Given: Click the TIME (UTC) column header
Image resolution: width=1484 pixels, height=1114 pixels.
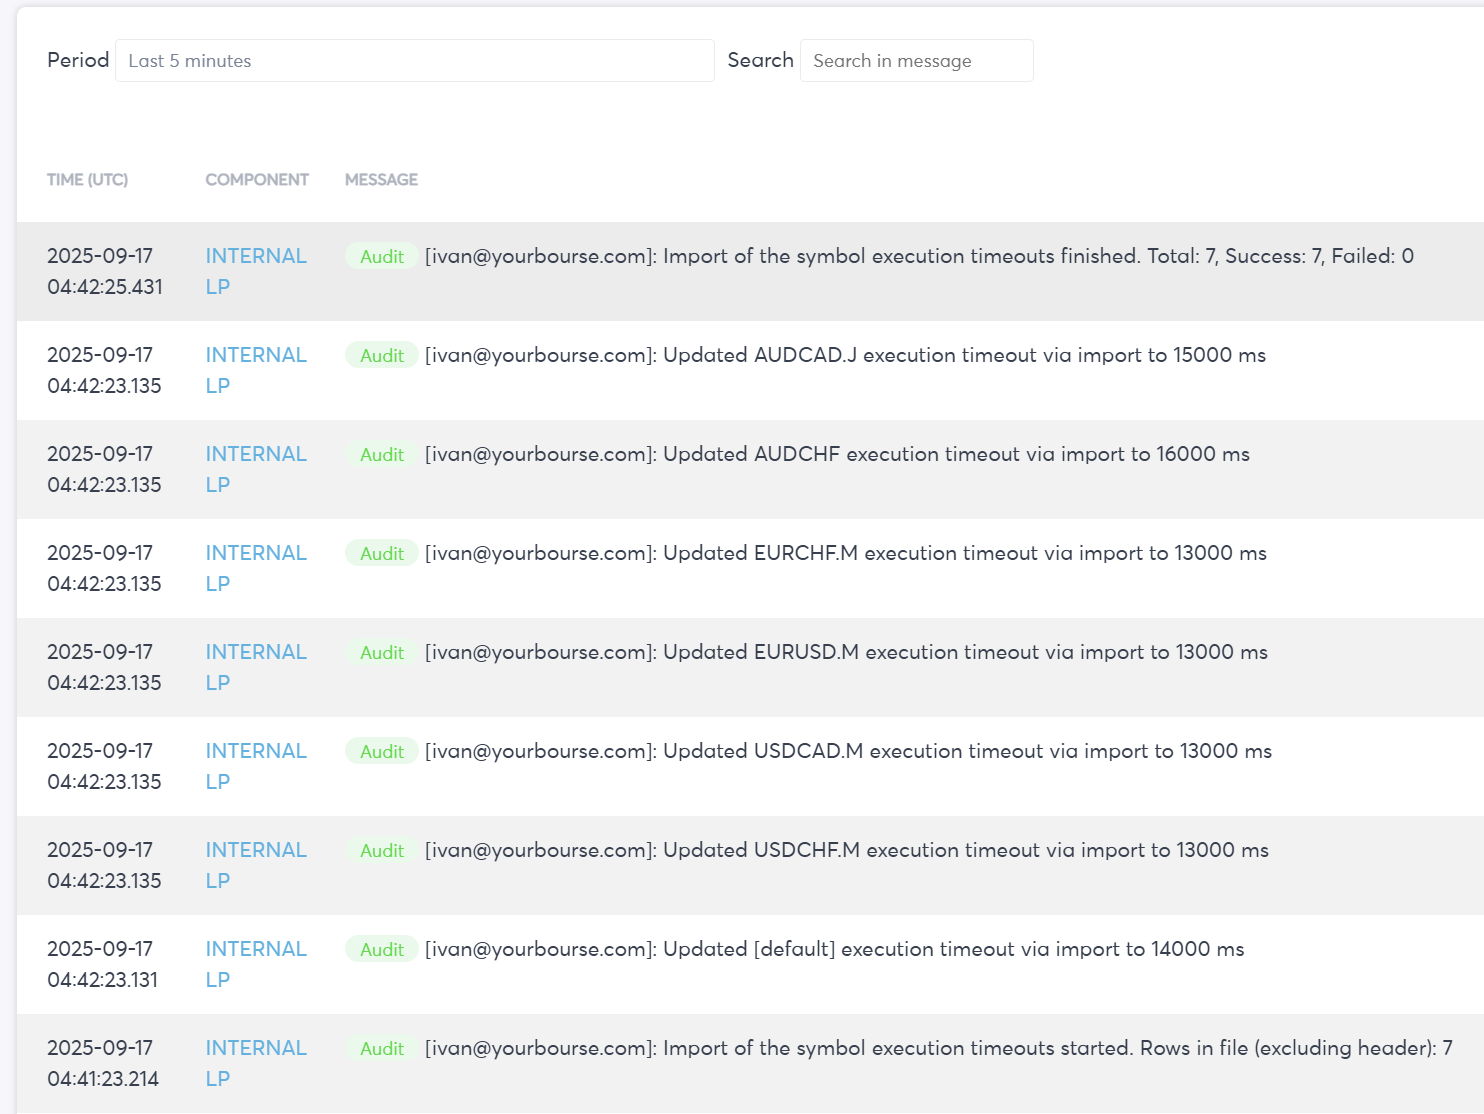Looking at the screenshot, I should pos(87,180).
